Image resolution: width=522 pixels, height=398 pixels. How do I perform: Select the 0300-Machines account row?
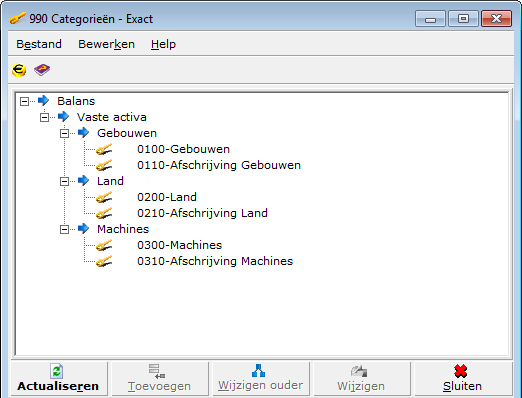click(179, 245)
